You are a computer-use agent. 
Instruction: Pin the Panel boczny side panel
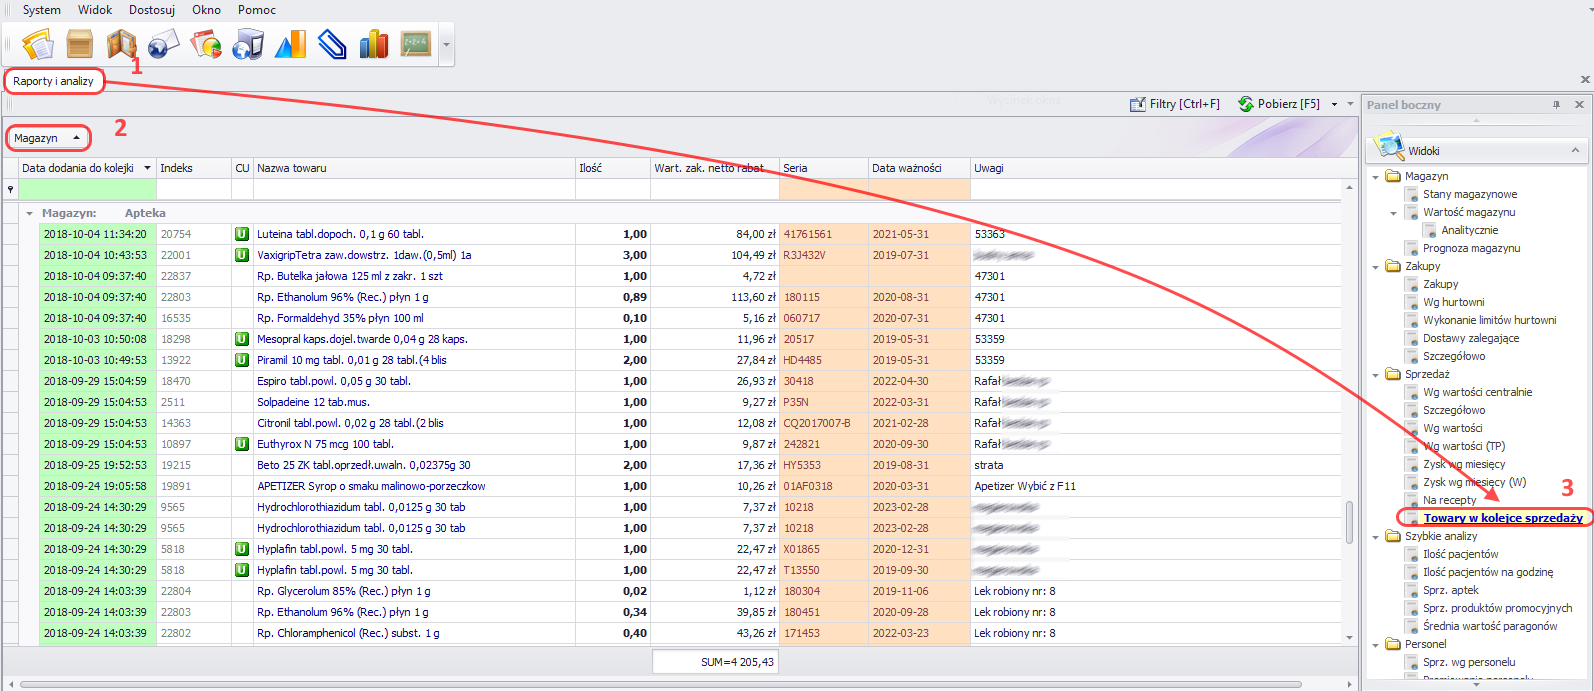(1556, 105)
